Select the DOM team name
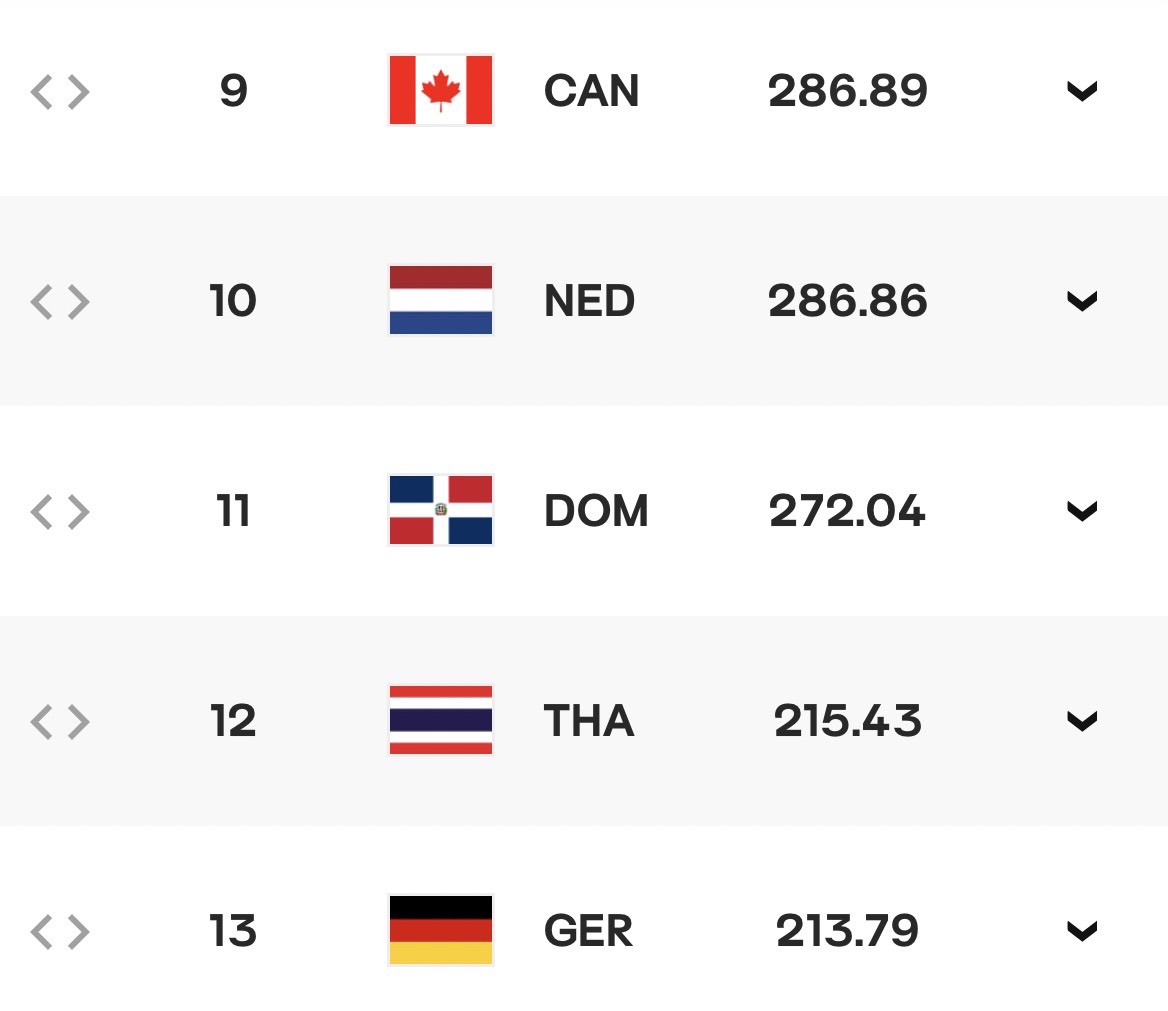Screen dimensions: 1168x1011 [x=596, y=511]
